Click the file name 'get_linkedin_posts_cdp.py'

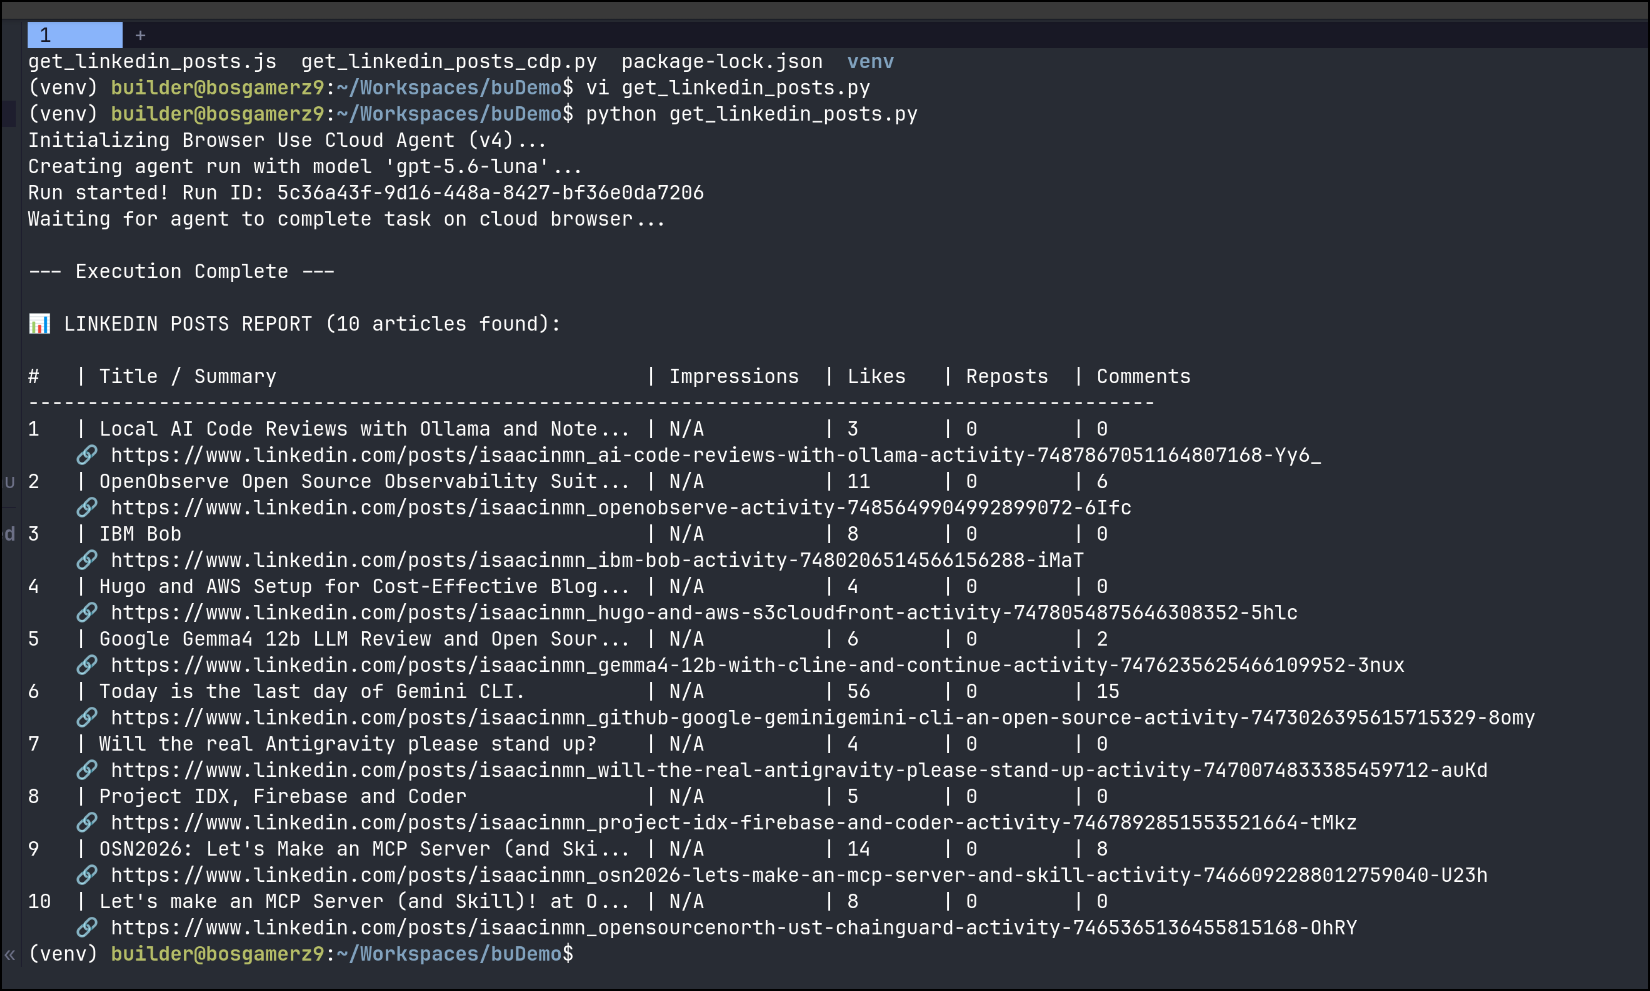click(x=449, y=62)
